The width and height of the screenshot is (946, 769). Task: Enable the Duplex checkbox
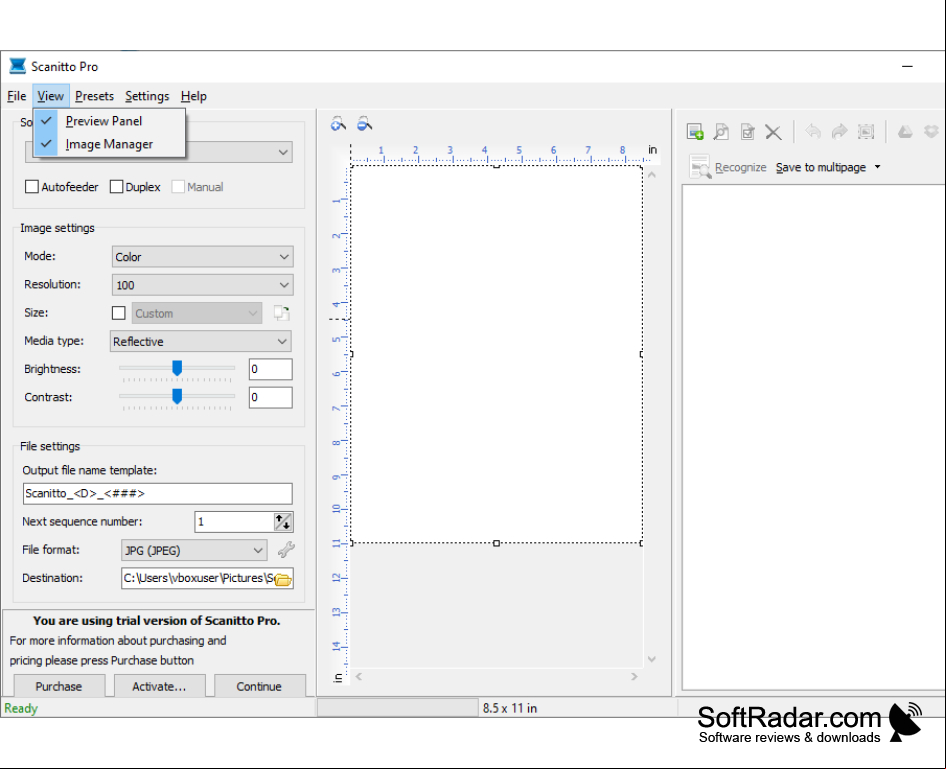point(116,187)
